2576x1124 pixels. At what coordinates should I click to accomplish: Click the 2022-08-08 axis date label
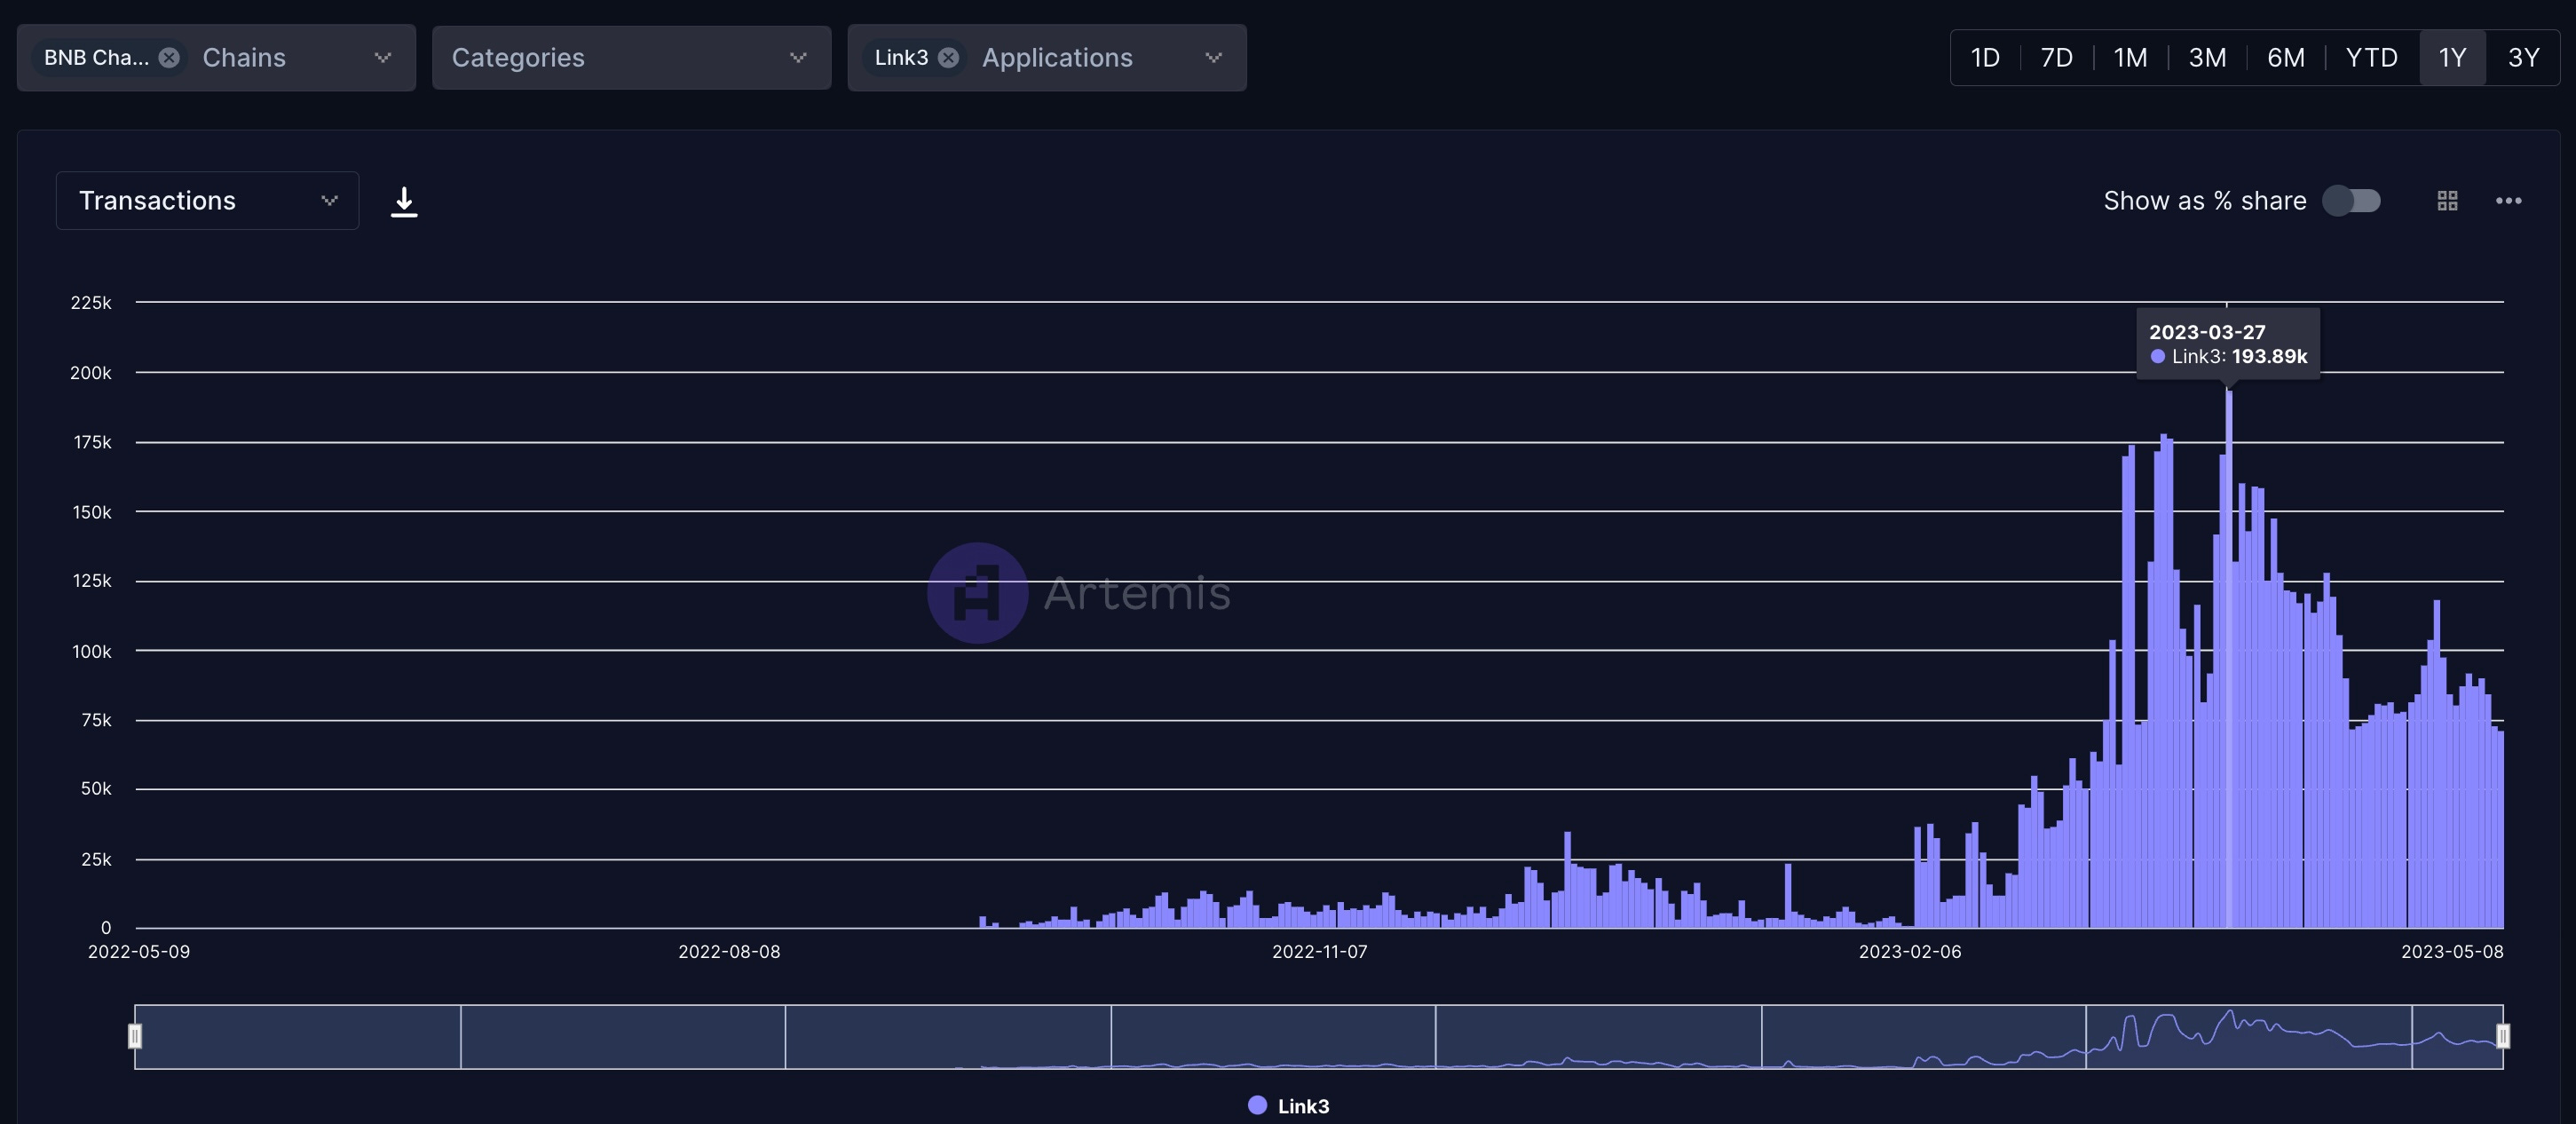pyautogui.click(x=729, y=952)
